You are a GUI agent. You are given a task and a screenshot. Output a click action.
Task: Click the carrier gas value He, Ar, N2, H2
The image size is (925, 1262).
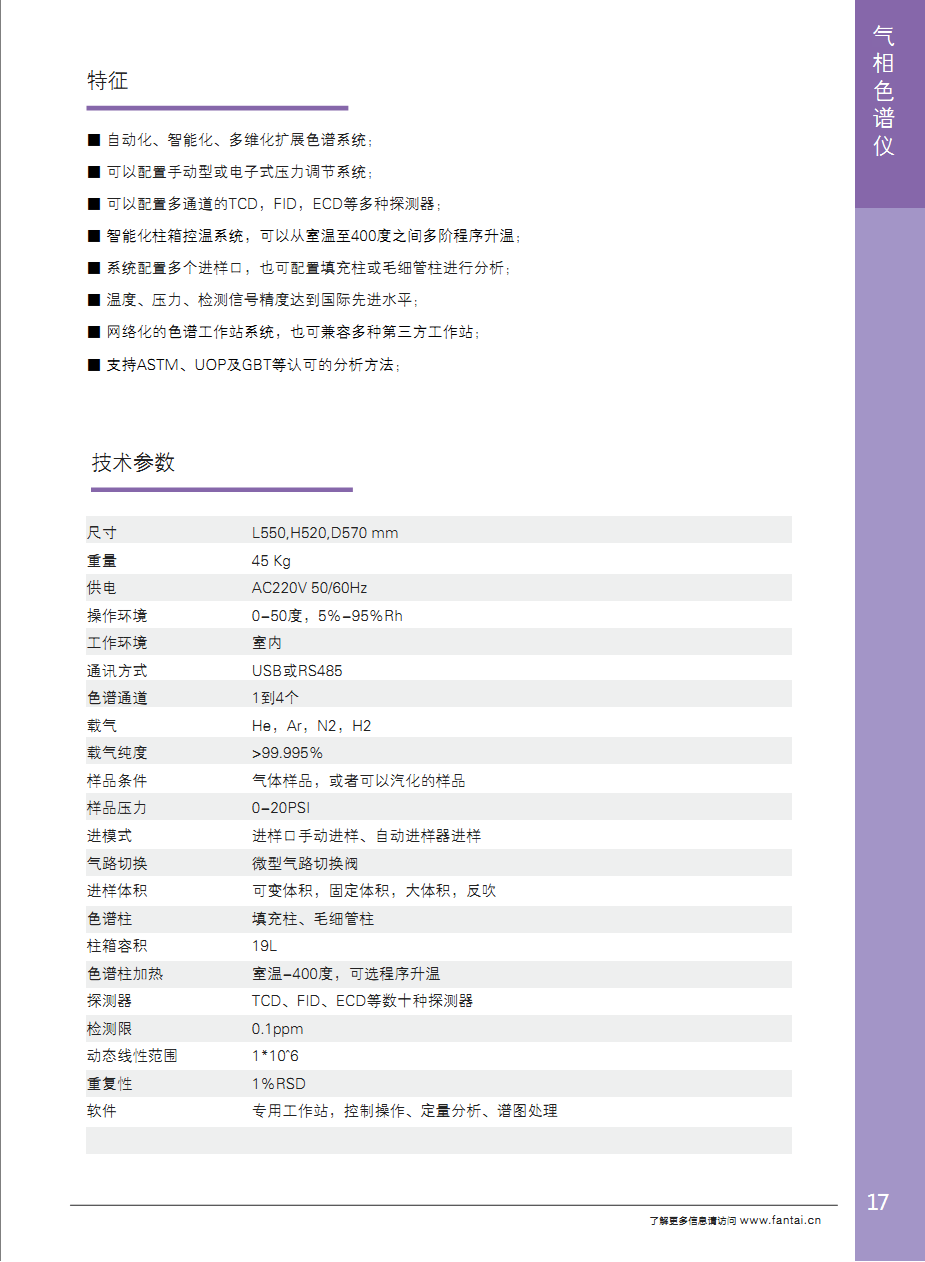tap(311, 726)
